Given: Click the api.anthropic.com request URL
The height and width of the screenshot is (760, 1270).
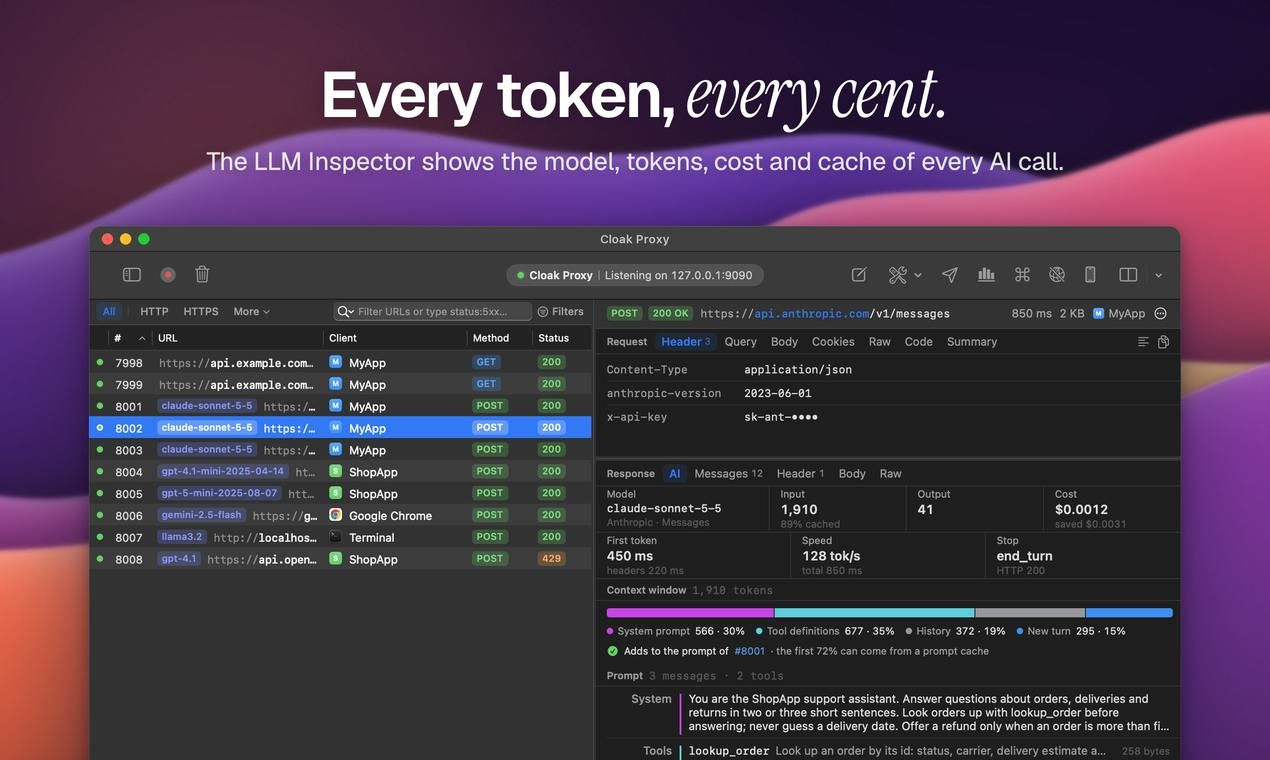Looking at the screenshot, I should [x=825, y=313].
